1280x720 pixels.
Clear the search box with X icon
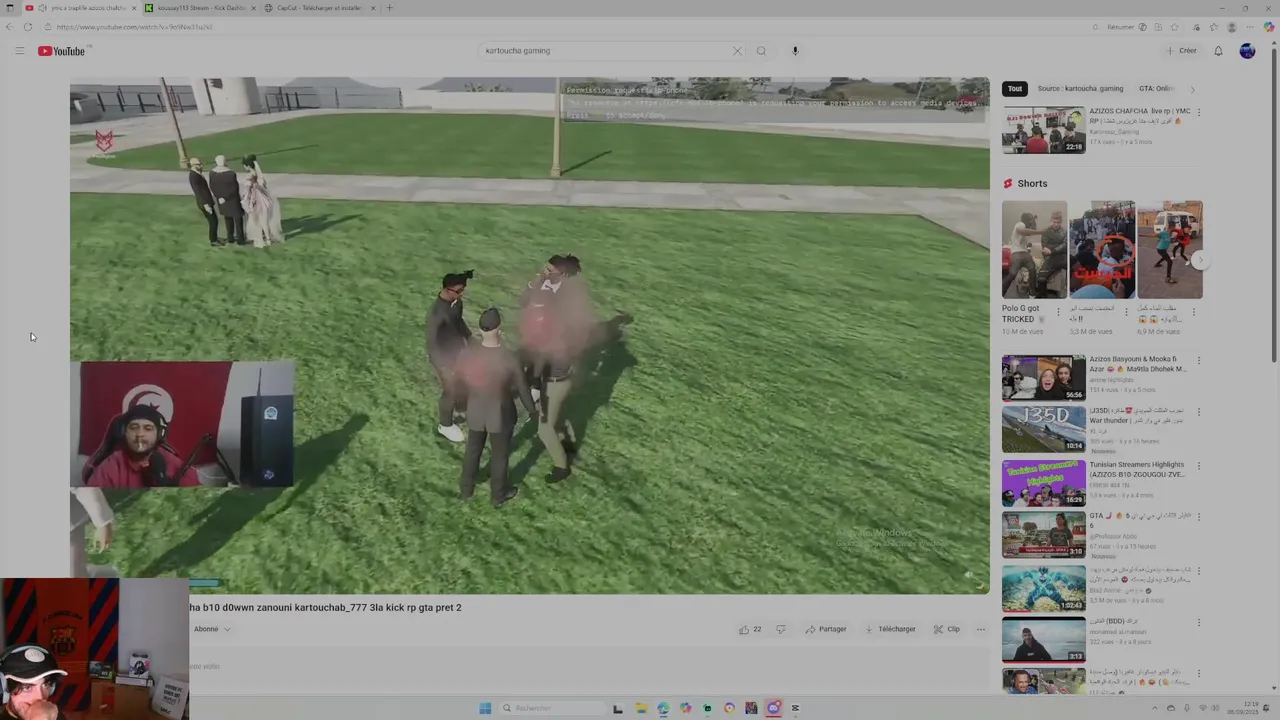(737, 51)
